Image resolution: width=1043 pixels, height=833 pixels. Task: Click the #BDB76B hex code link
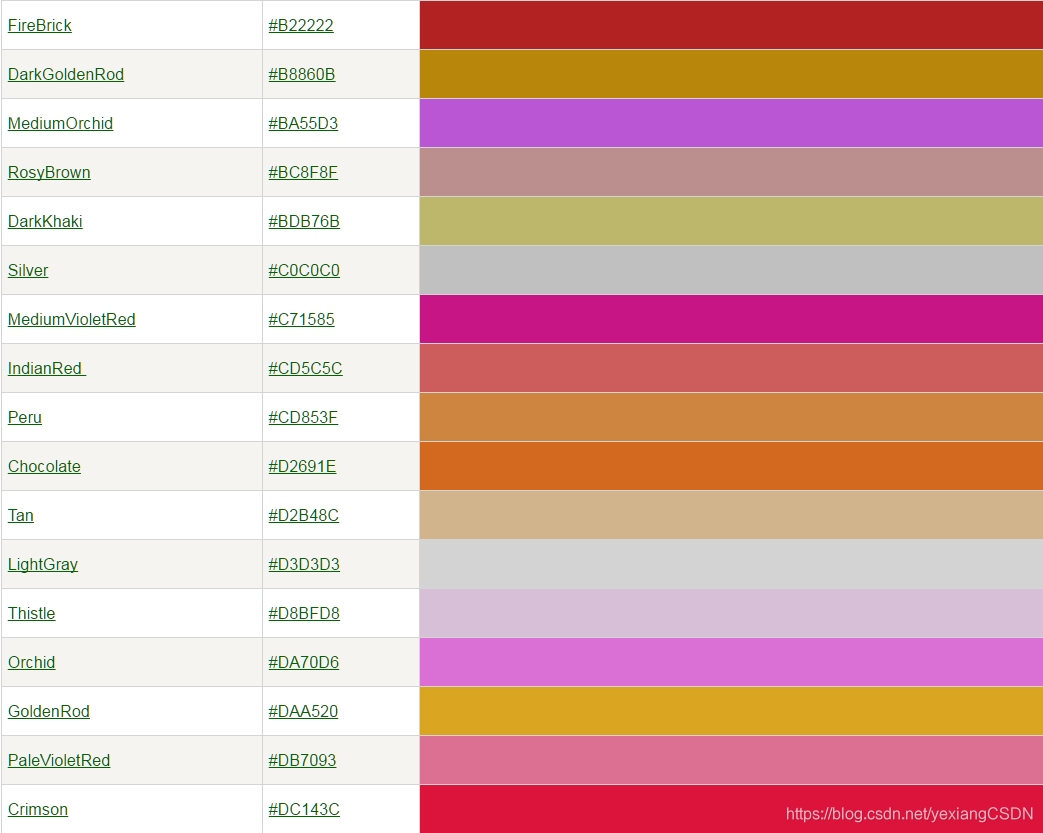[304, 222]
